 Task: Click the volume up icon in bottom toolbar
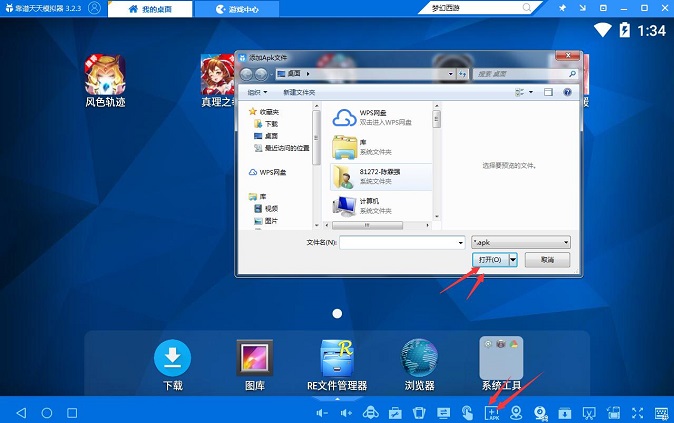tap(346, 413)
